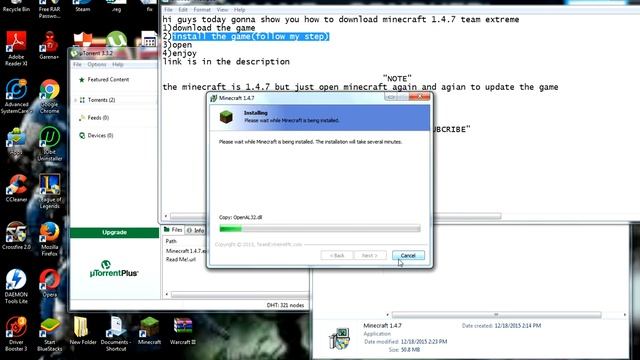Open Notepad View menu
The width and height of the screenshot is (640, 360).
click(x=222, y=9)
